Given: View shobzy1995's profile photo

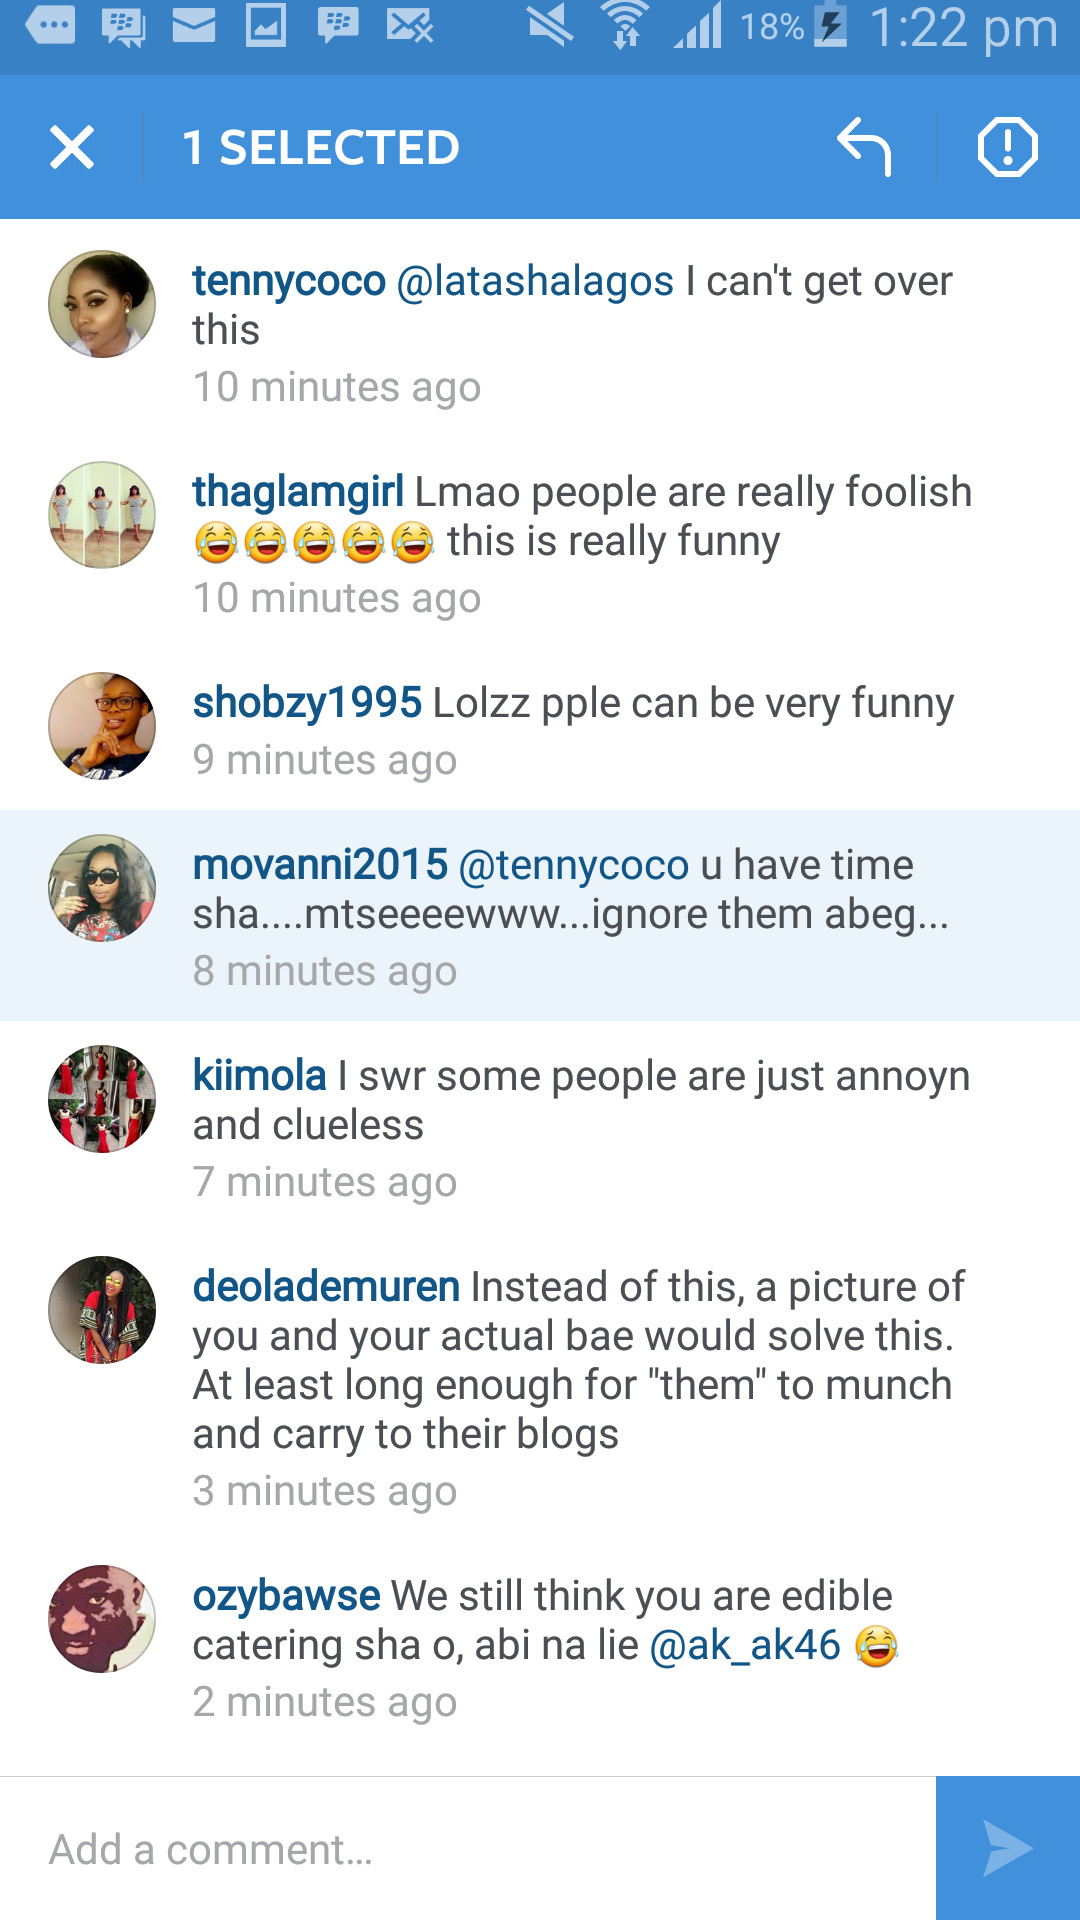Looking at the screenshot, I should point(102,726).
